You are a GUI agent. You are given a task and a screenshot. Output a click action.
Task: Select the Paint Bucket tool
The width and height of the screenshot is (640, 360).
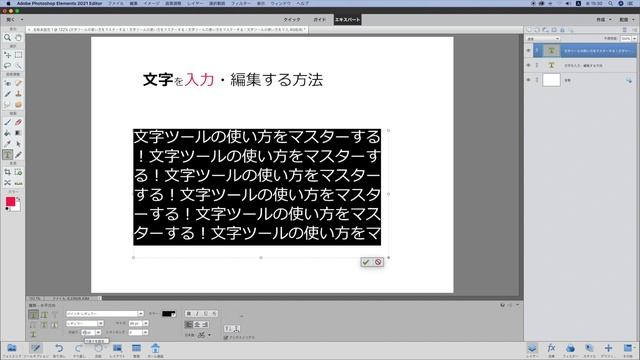(7, 133)
